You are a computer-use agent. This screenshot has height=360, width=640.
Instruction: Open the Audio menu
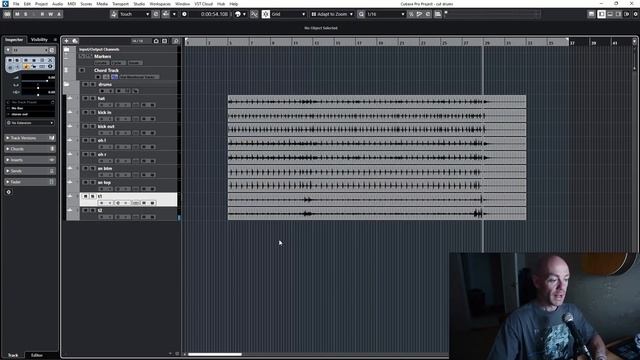(58, 4)
